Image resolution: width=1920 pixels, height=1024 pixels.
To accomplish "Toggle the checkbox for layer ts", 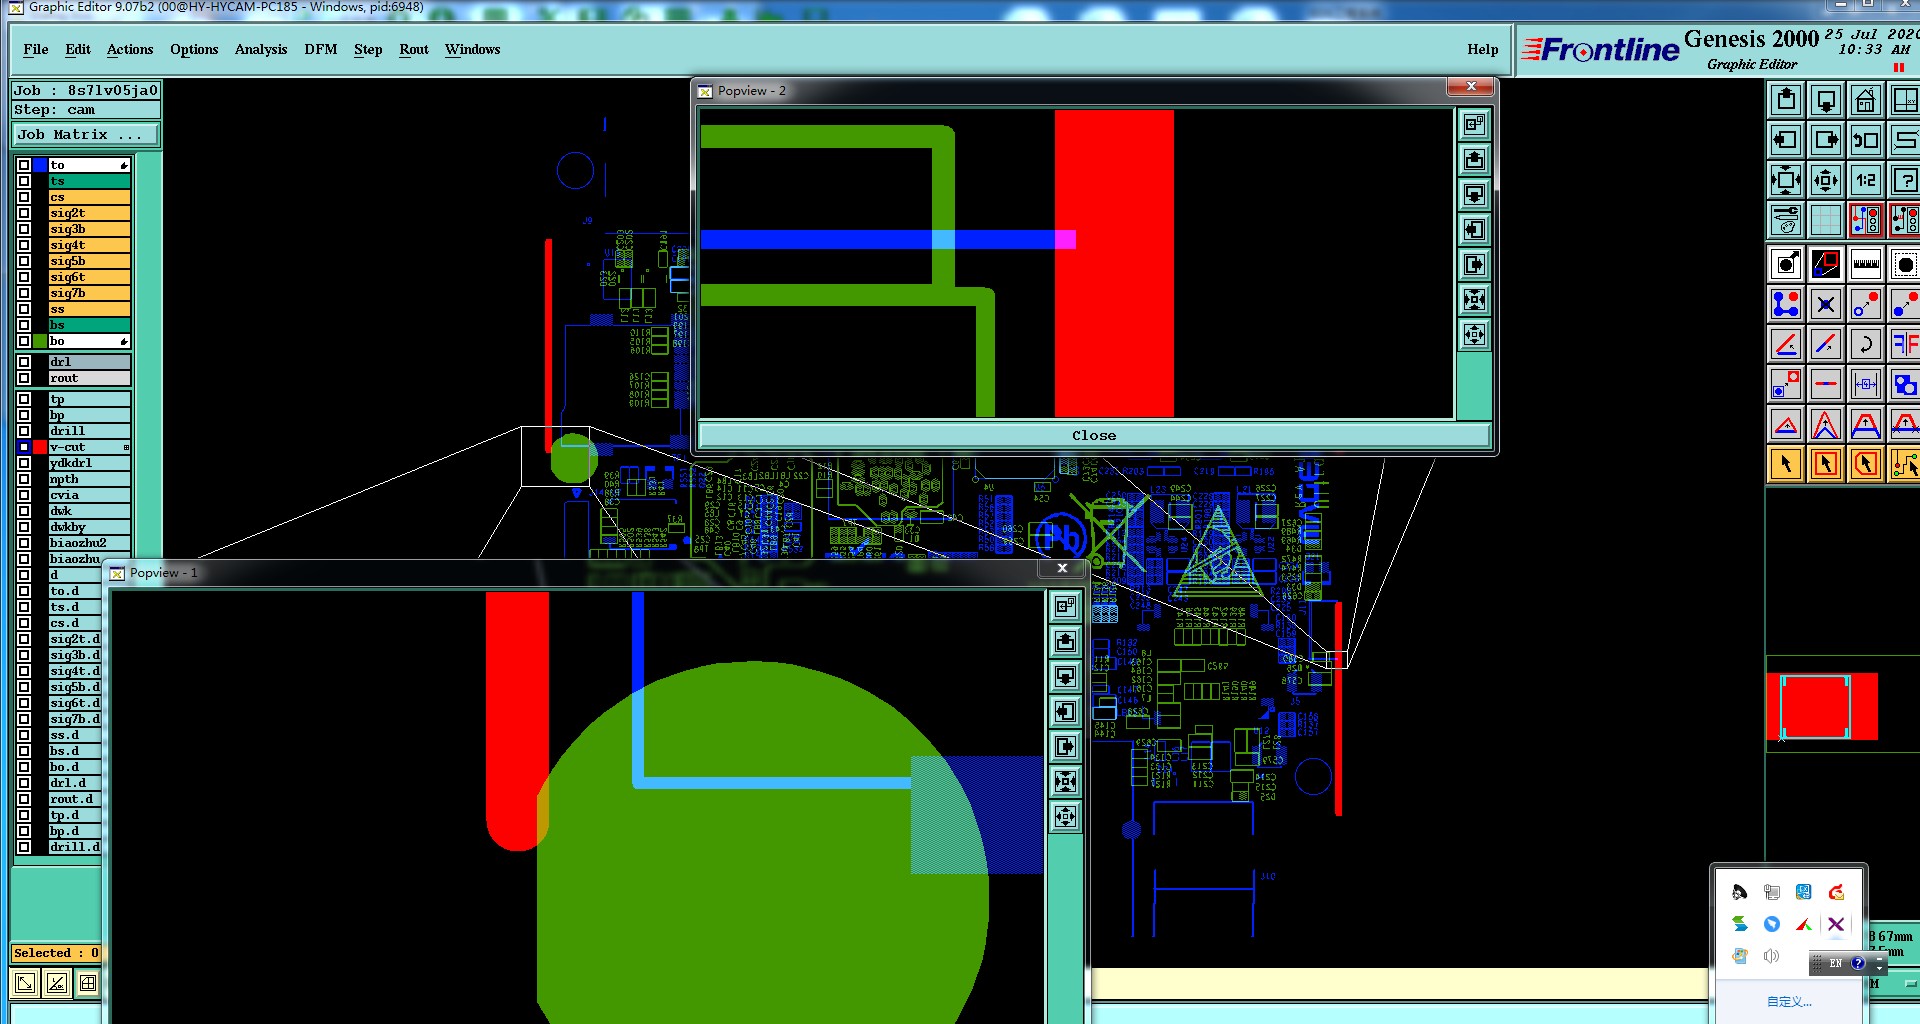I will [x=24, y=181].
